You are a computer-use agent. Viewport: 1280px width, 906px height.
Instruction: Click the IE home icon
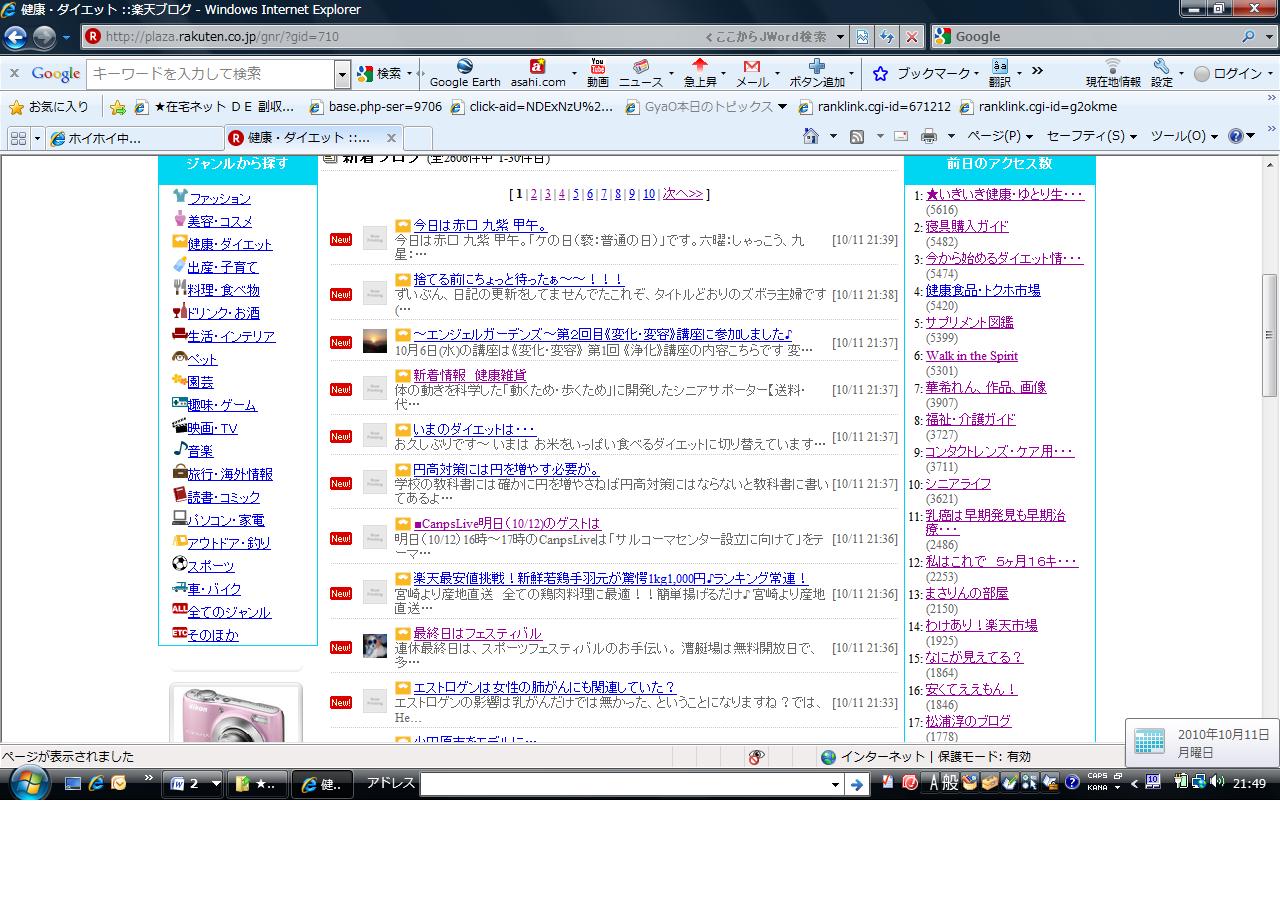point(811,136)
